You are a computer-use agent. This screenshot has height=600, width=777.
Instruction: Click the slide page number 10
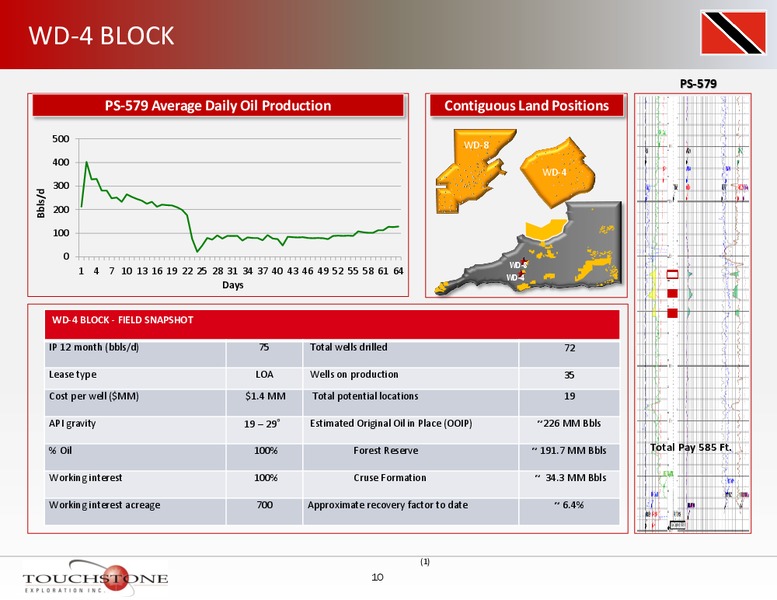[x=377, y=577]
